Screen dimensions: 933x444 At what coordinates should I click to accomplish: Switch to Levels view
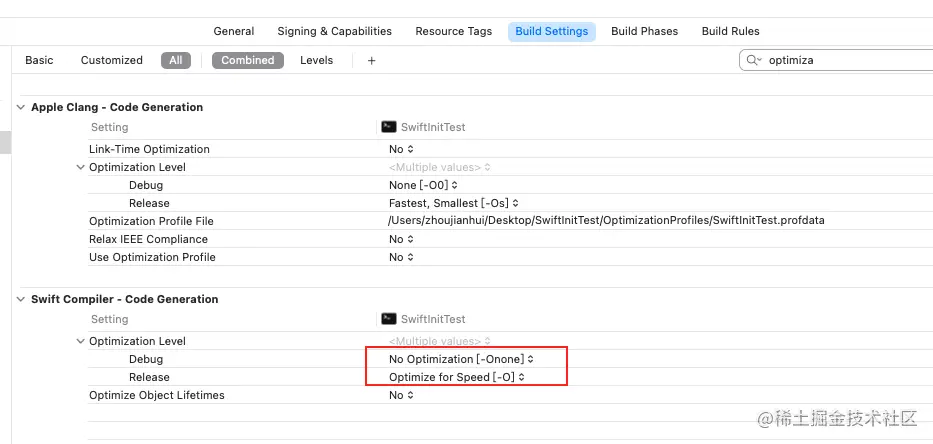(316, 60)
